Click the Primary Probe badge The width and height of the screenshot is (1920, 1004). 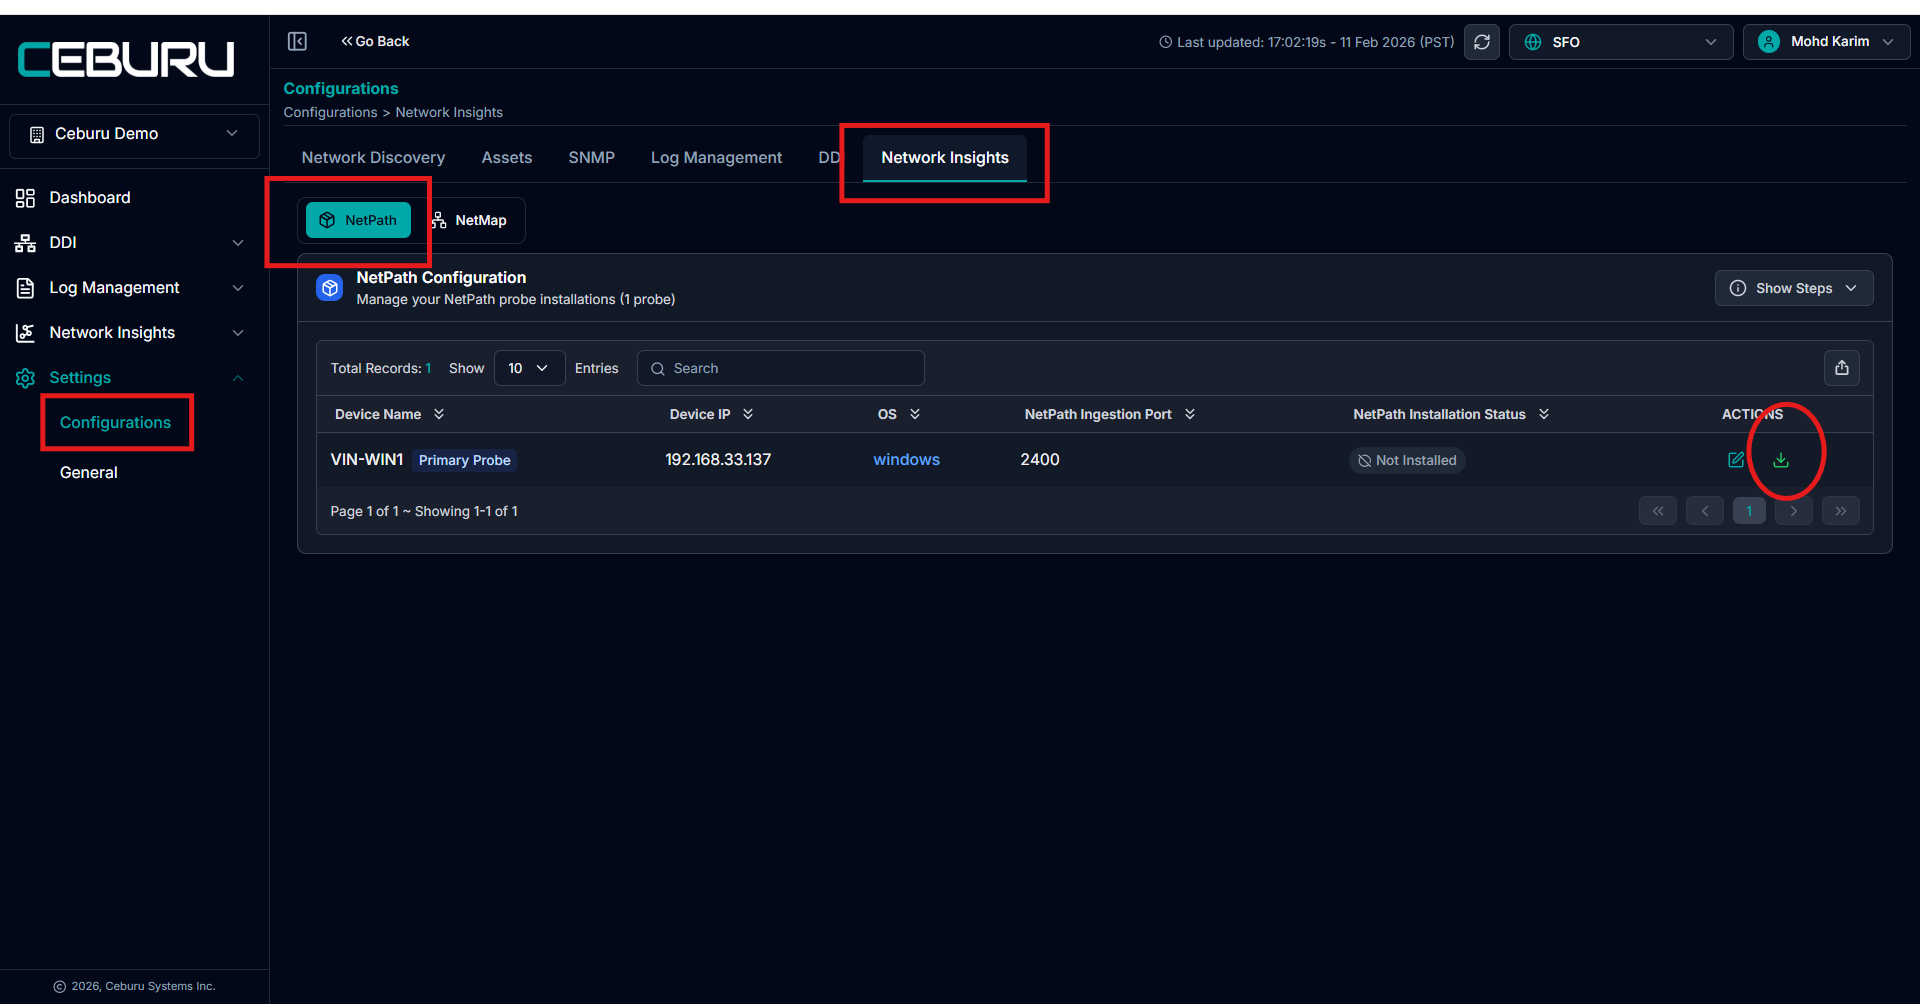click(465, 460)
